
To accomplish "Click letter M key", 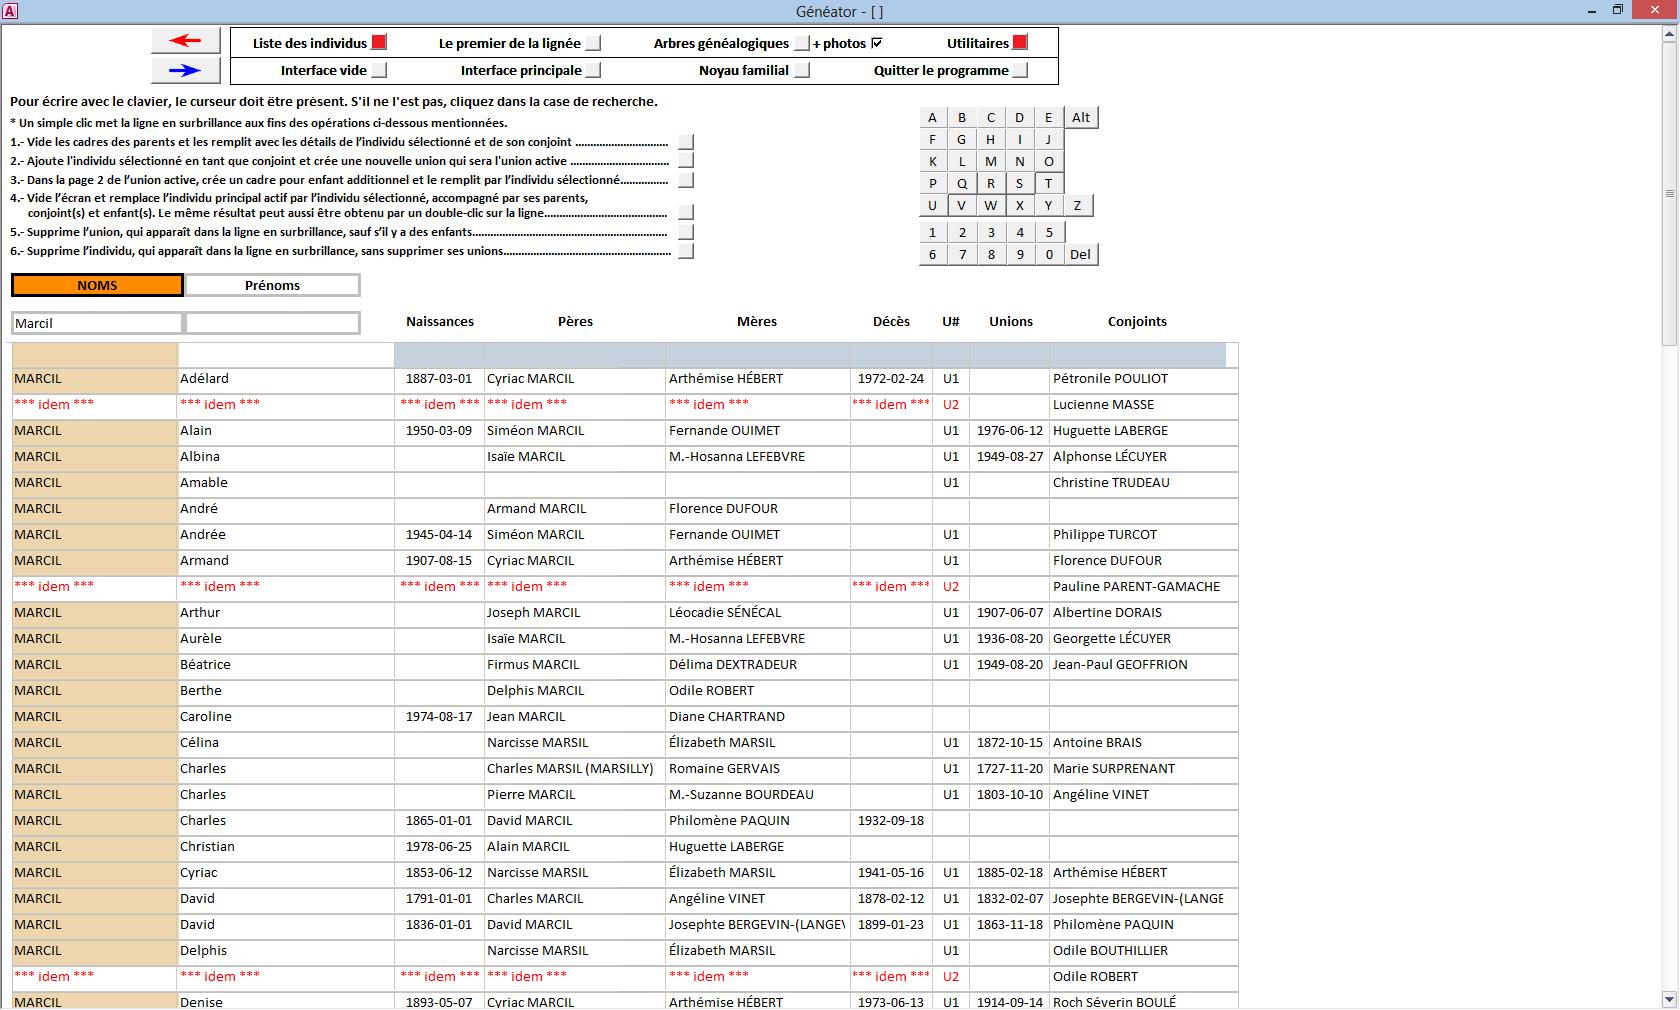I will pos(991,161).
